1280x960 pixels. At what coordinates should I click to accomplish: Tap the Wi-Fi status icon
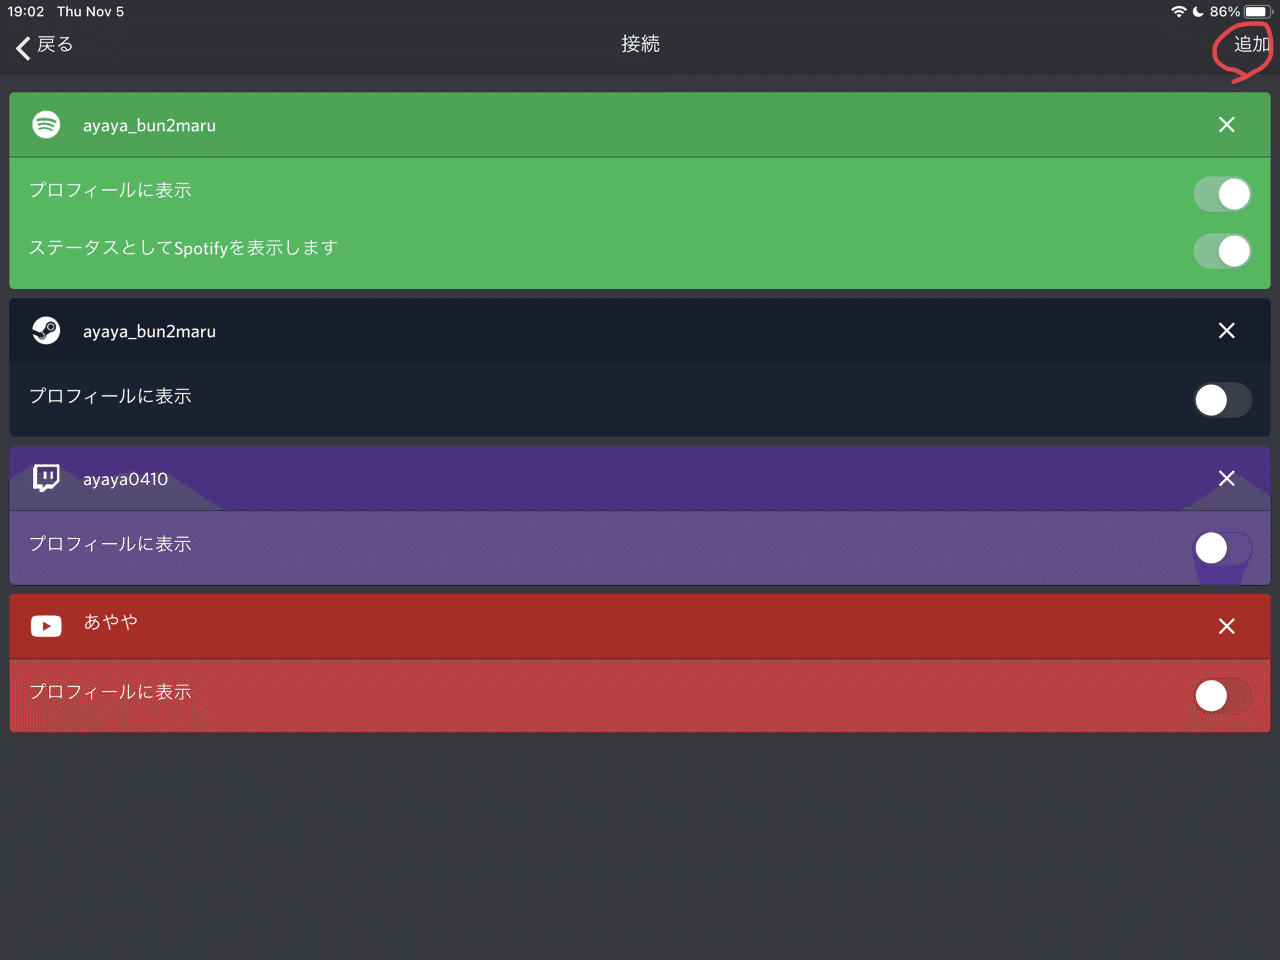pyautogui.click(x=1179, y=11)
